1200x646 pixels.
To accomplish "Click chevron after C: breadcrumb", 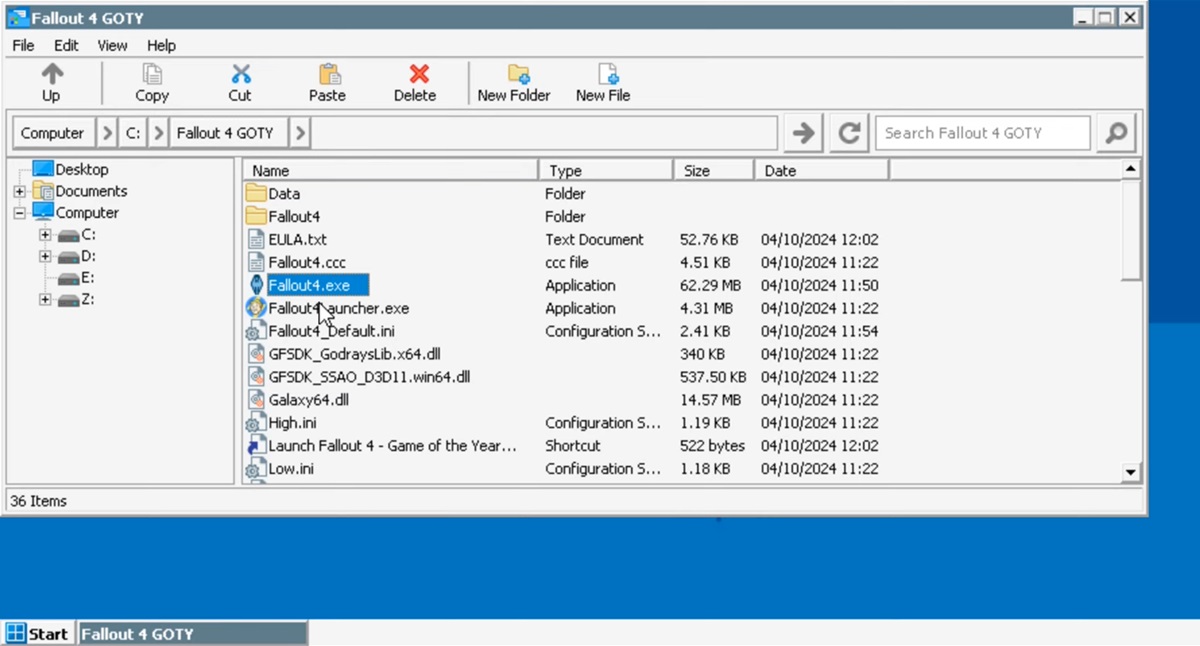I will click(x=159, y=133).
